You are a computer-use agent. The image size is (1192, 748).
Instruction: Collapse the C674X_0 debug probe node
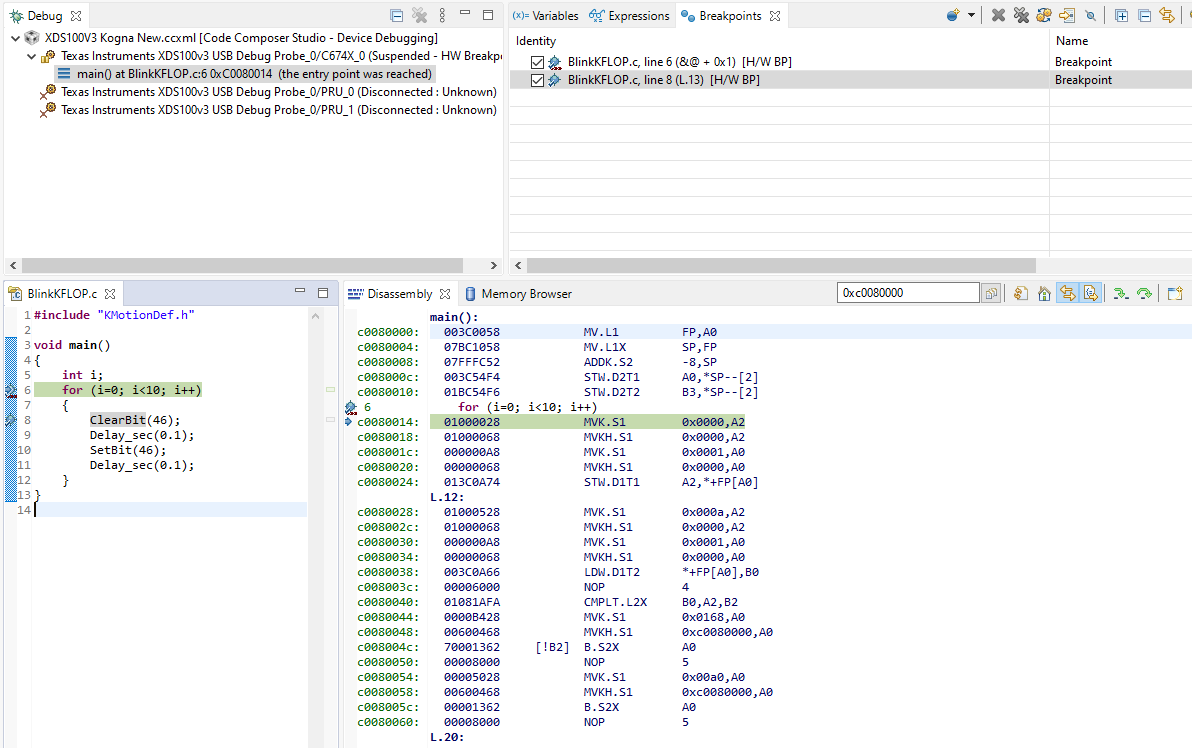32,56
